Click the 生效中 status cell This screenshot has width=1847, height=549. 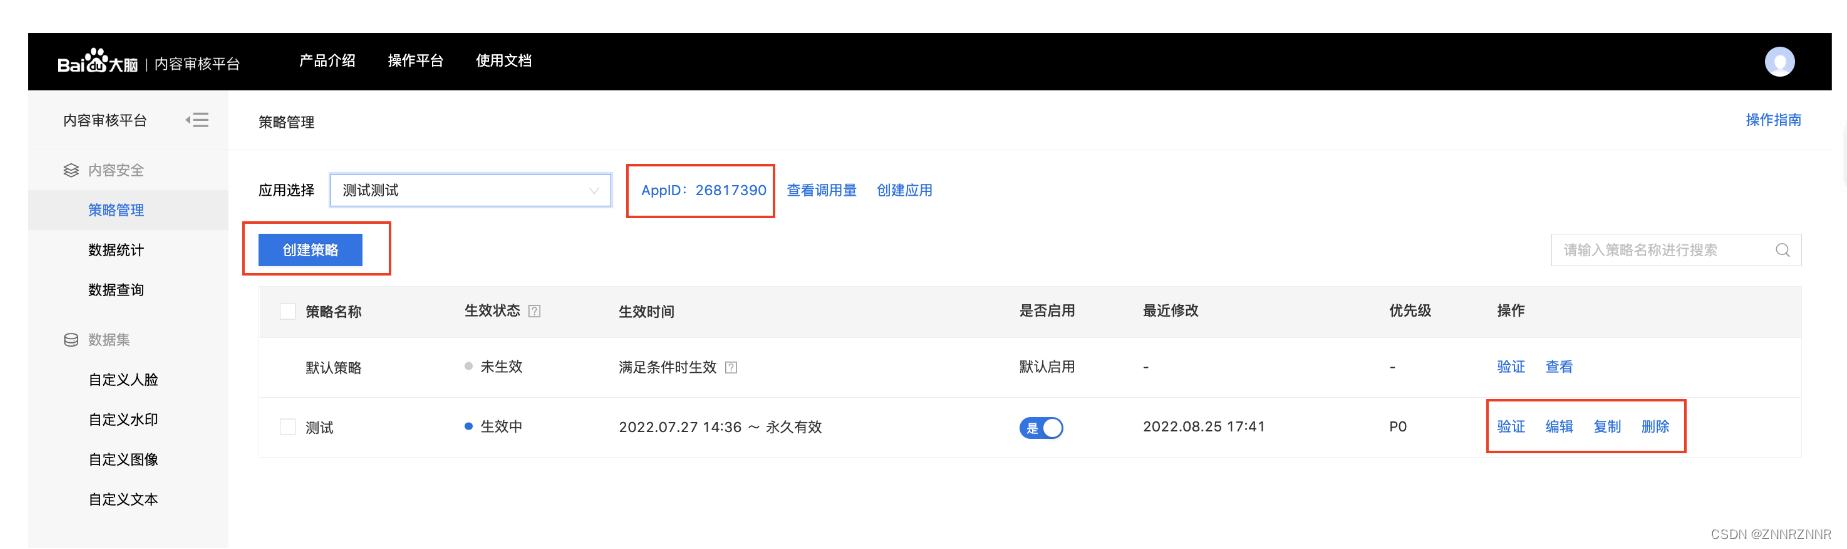[494, 427]
